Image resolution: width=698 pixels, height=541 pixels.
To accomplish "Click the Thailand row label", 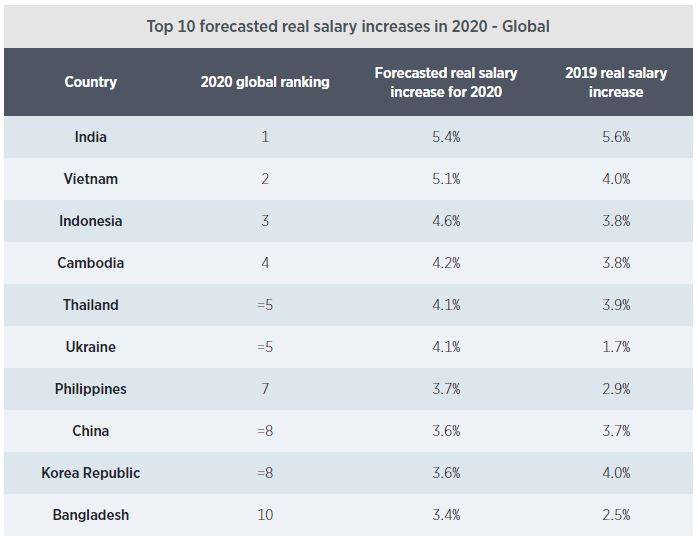I will [90, 305].
